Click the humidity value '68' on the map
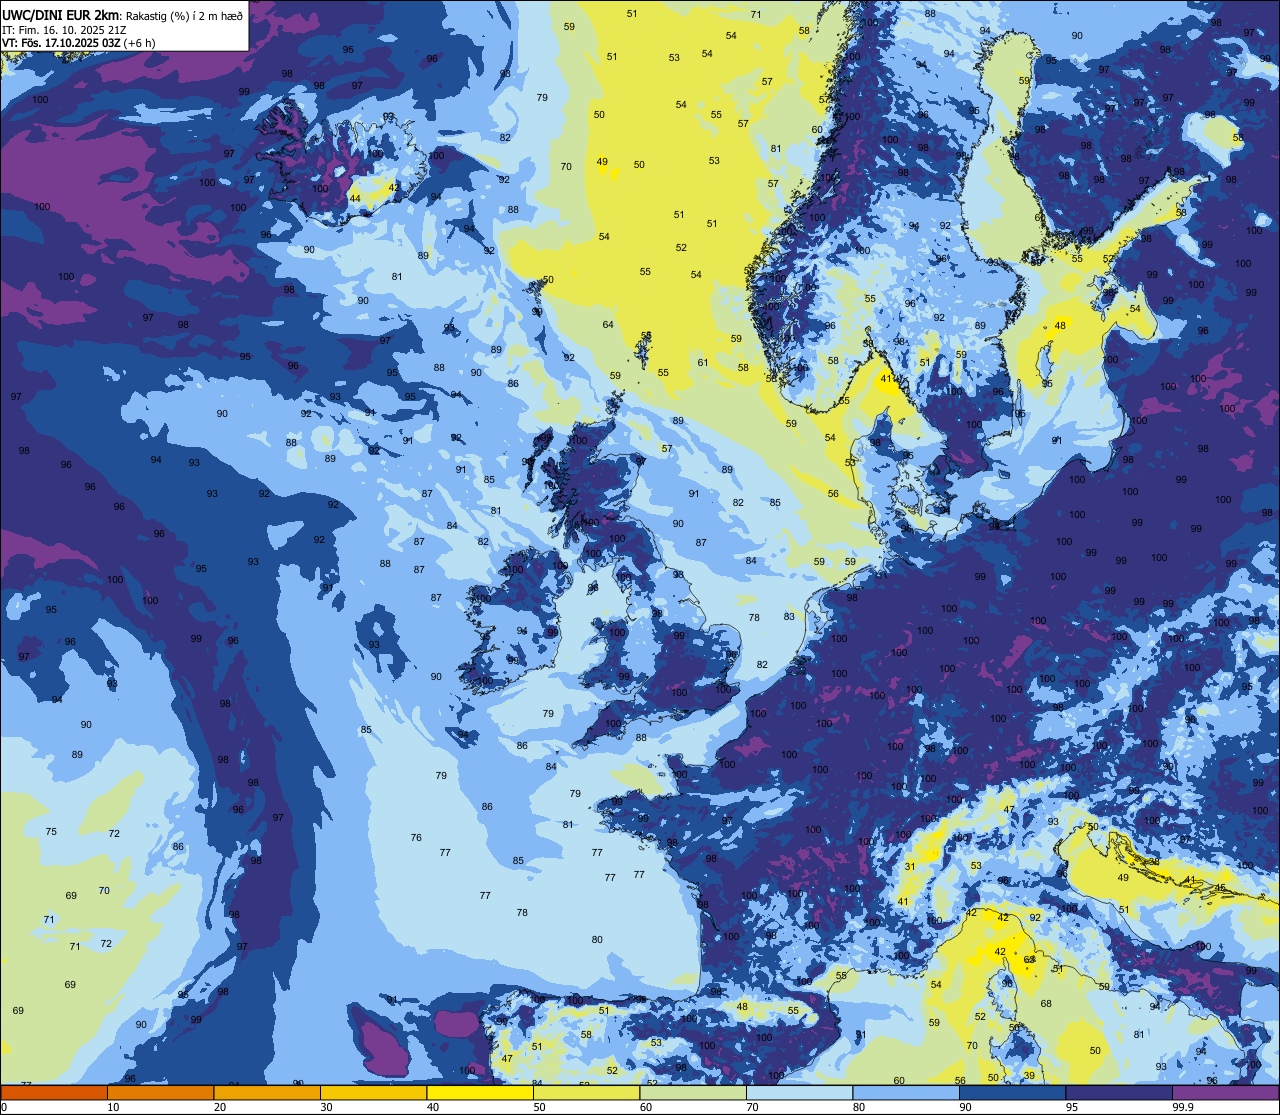1280x1115 pixels. (1046, 1004)
